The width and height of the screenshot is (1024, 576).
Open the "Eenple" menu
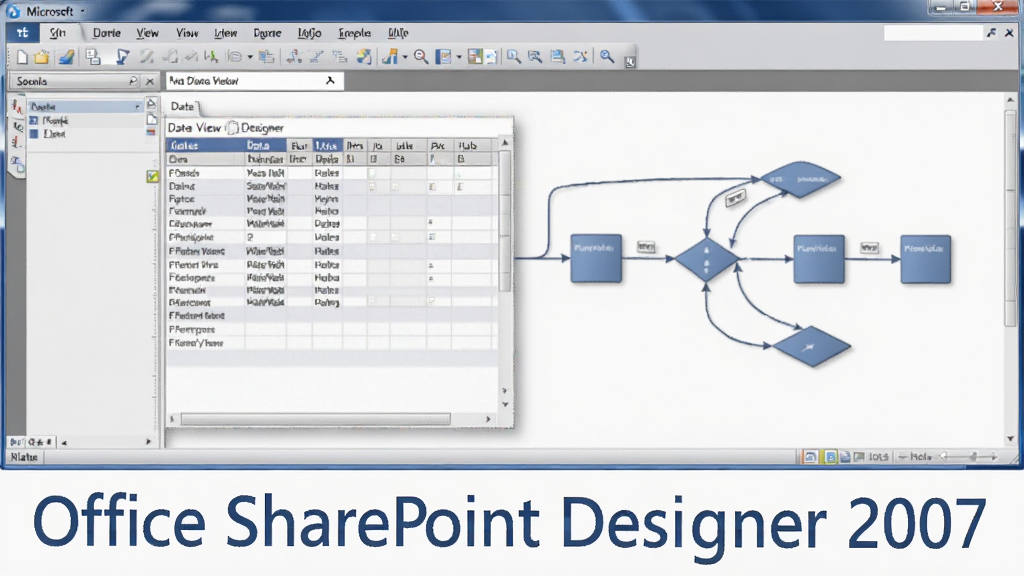coord(355,33)
